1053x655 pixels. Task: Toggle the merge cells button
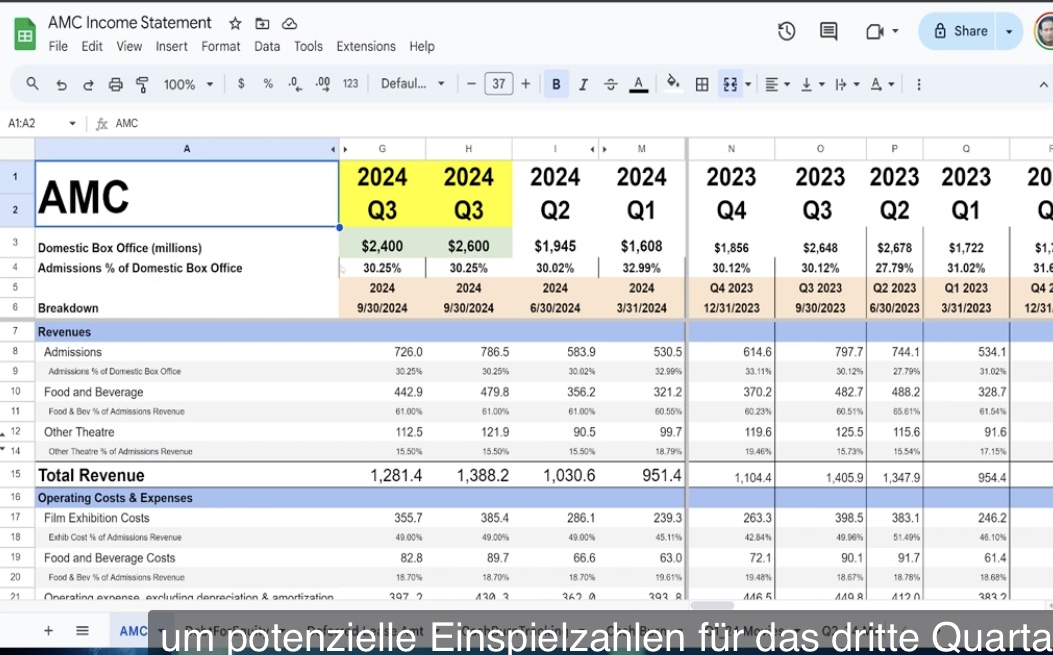pyautogui.click(x=730, y=84)
